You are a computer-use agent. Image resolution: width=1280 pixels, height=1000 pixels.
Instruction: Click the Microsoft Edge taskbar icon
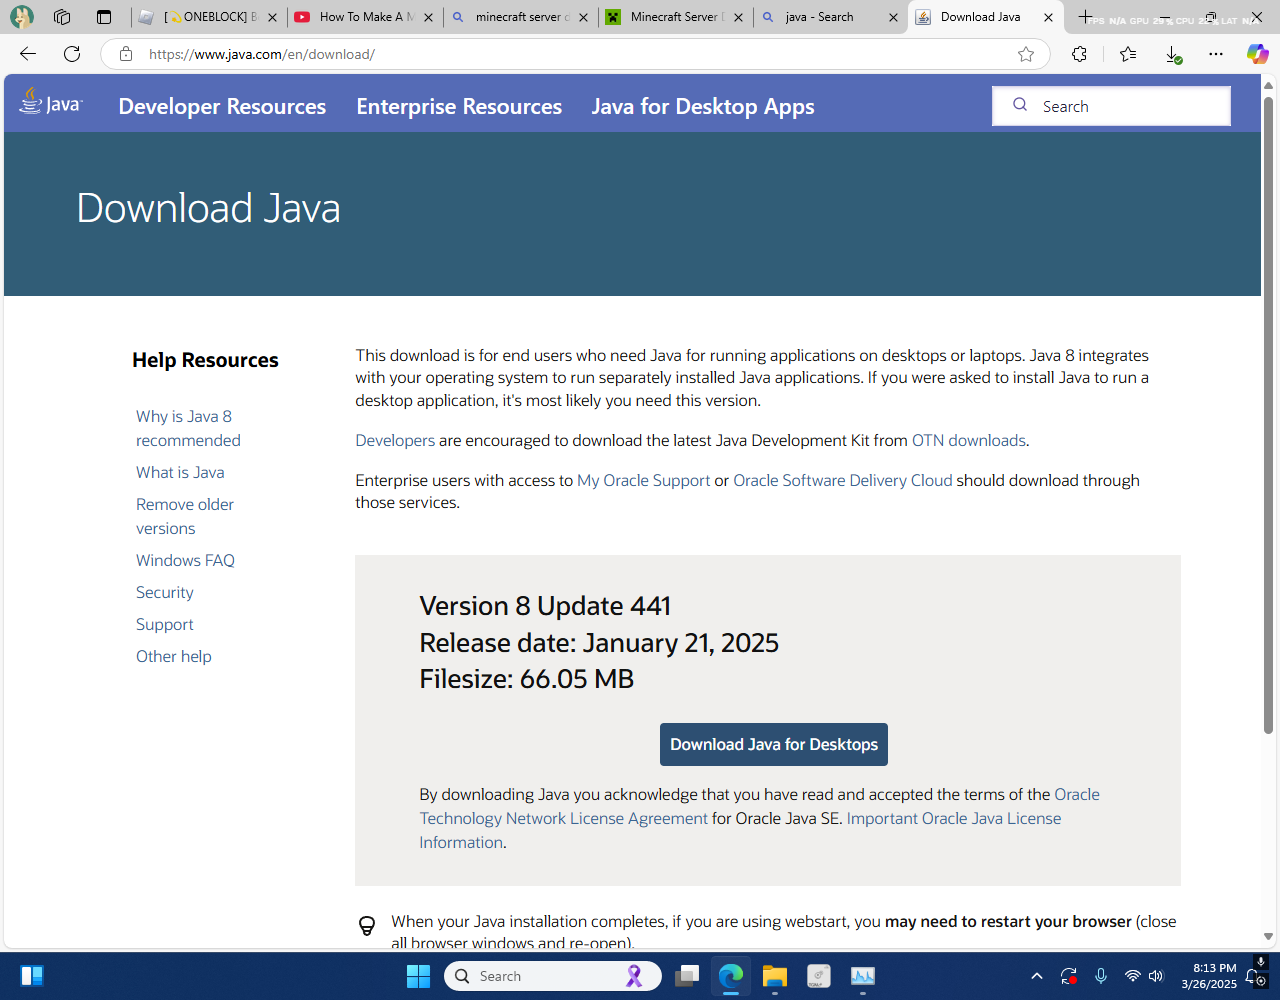pyautogui.click(x=731, y=976)
